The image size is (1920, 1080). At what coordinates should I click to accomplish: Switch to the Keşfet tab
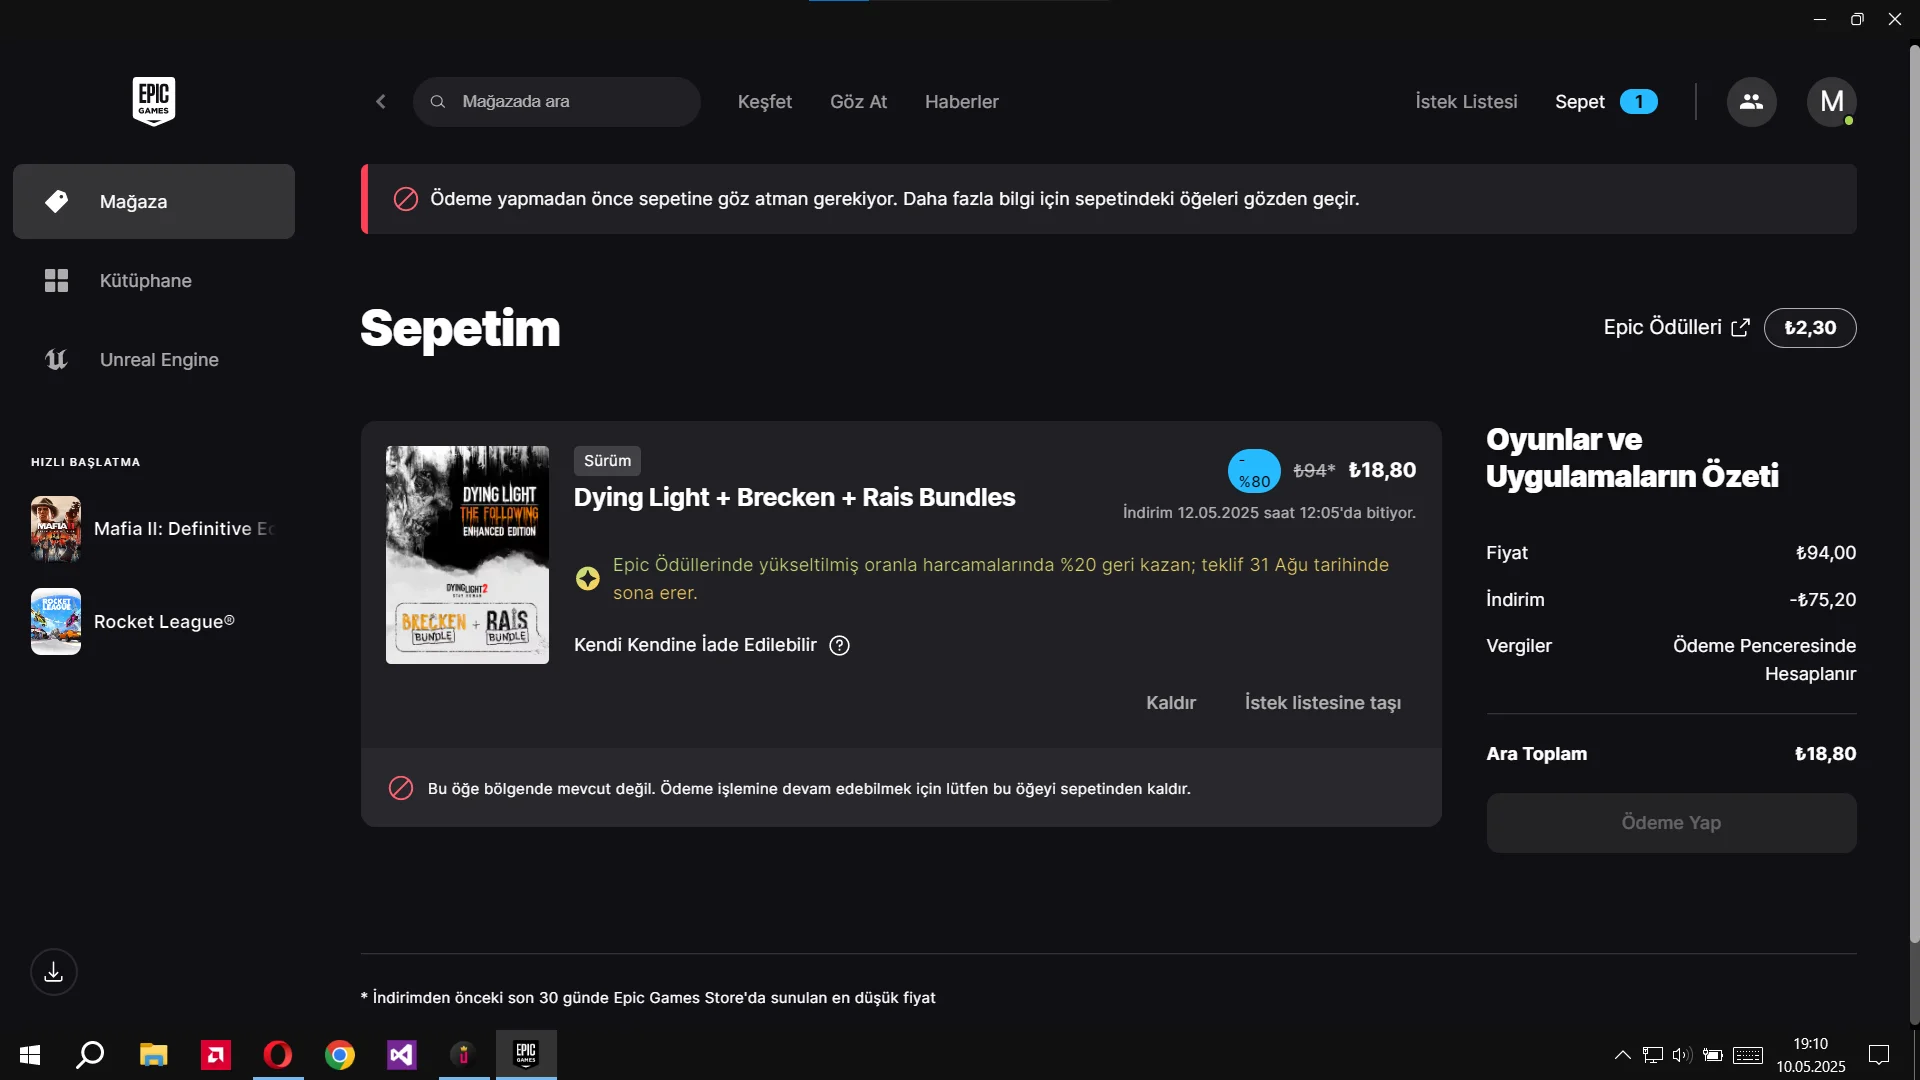(x=764, y=102)
